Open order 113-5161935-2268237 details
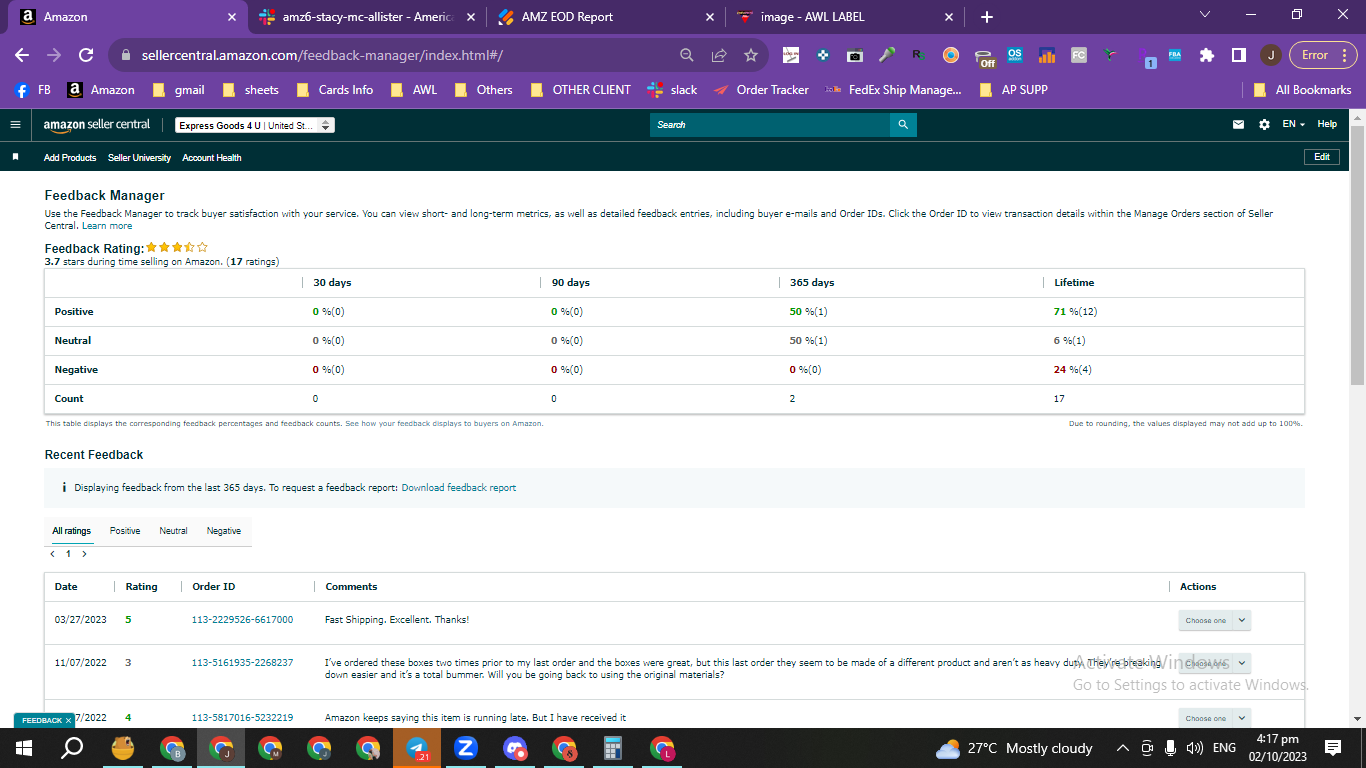 pyautogui.click(x=242, y=662)
